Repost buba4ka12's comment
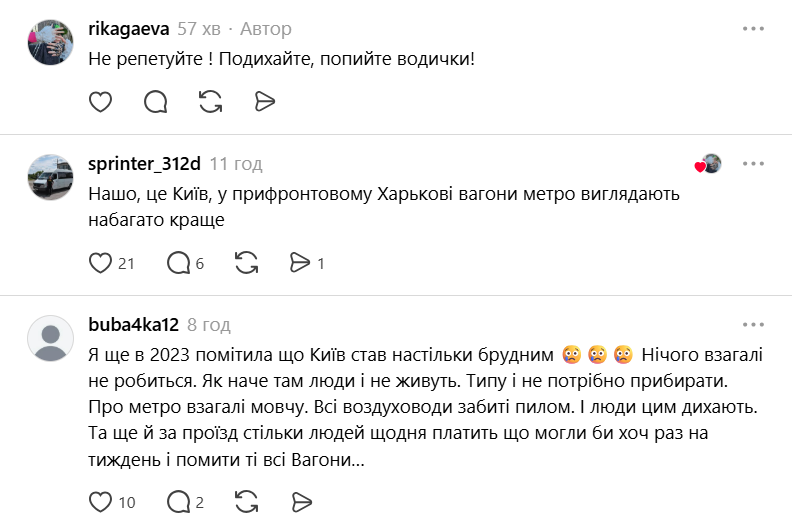This screenshot has height=528, width=792. pyautogui.click(x=246, y=501)
